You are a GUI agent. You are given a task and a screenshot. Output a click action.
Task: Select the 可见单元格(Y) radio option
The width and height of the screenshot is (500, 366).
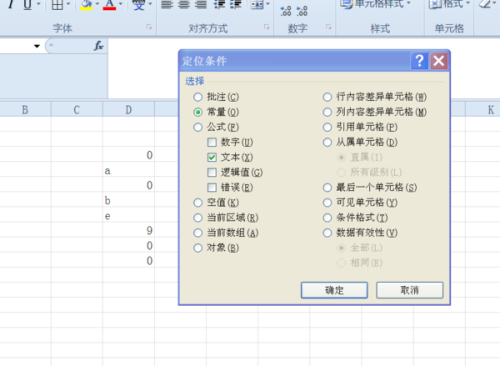(360, 202)
